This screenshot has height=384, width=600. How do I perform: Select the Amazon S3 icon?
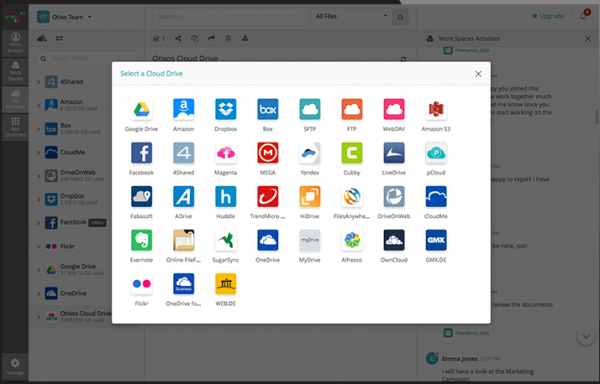pos(436,109)
